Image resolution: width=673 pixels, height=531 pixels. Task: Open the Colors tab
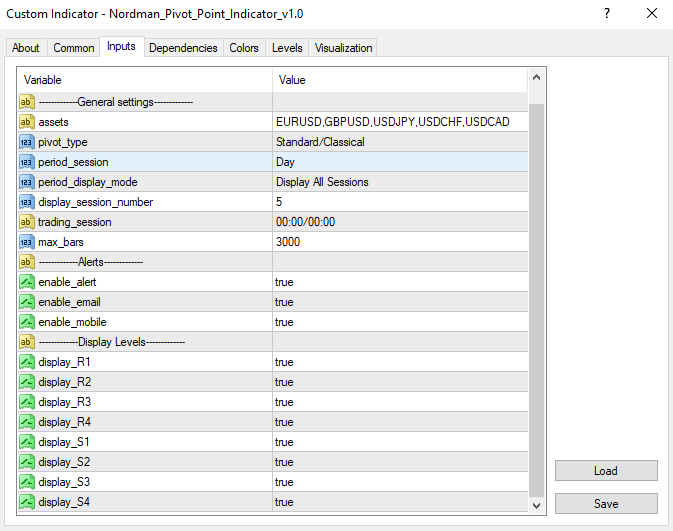click(244, 48)
